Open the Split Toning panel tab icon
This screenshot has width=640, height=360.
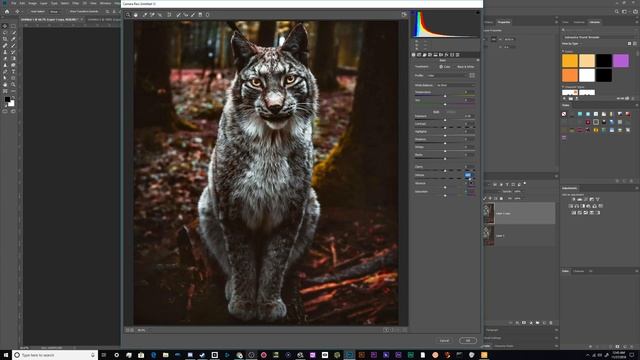point(436,55)
